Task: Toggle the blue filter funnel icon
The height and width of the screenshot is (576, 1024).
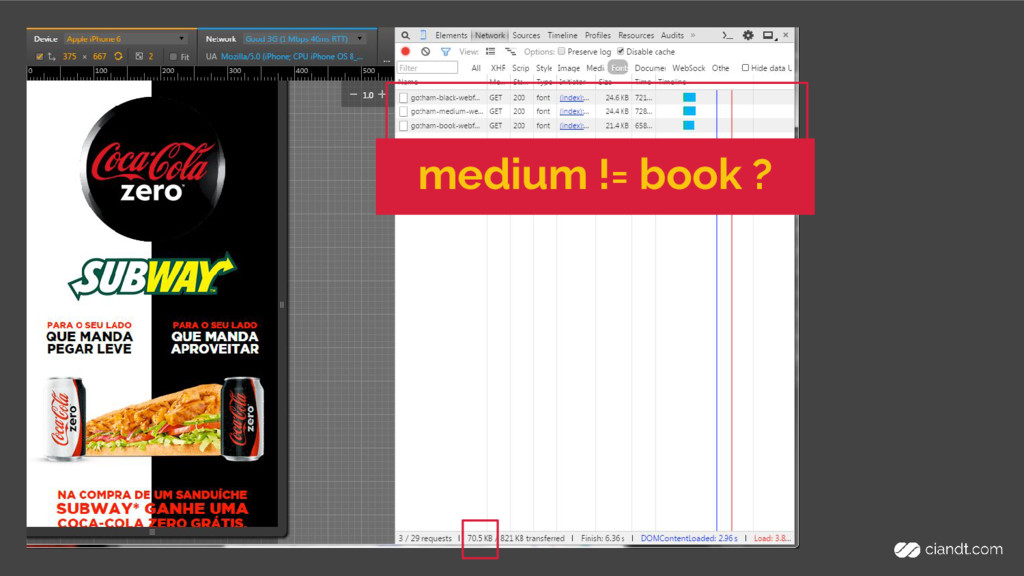Action: tap(445, 52)
